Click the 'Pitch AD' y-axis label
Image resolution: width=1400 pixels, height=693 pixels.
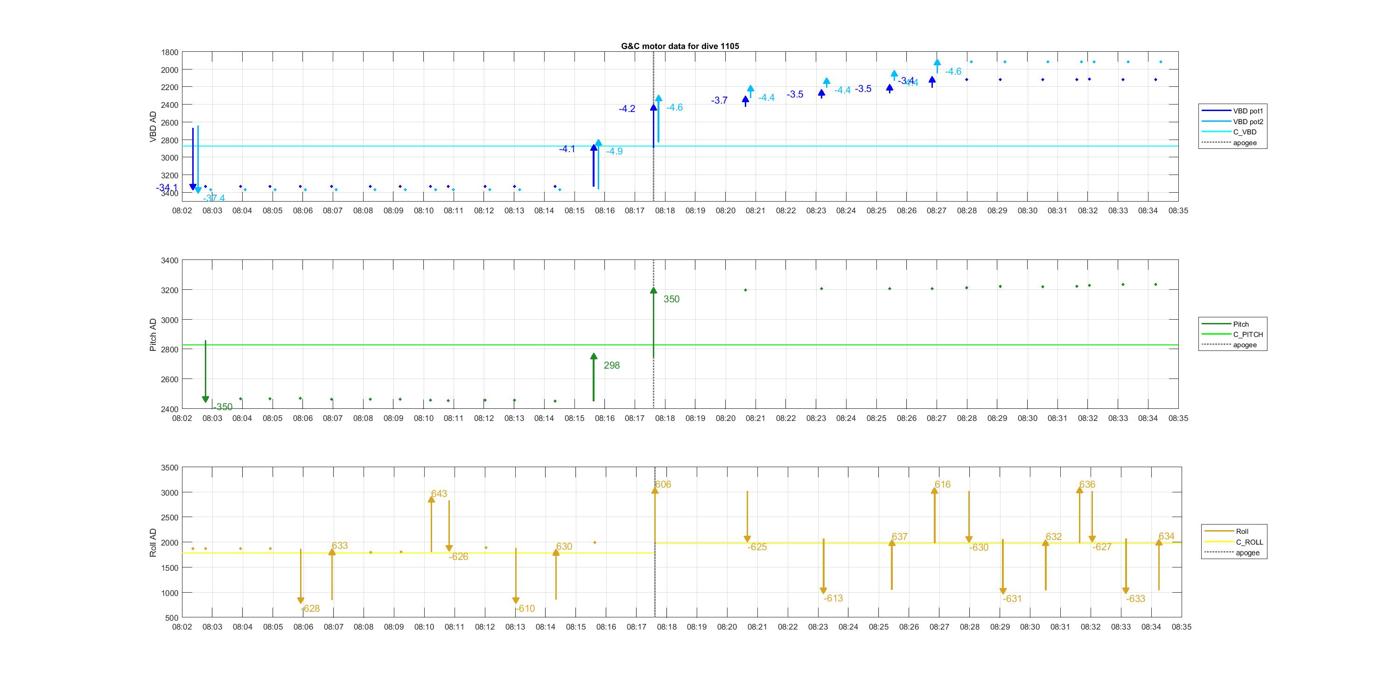154,335
